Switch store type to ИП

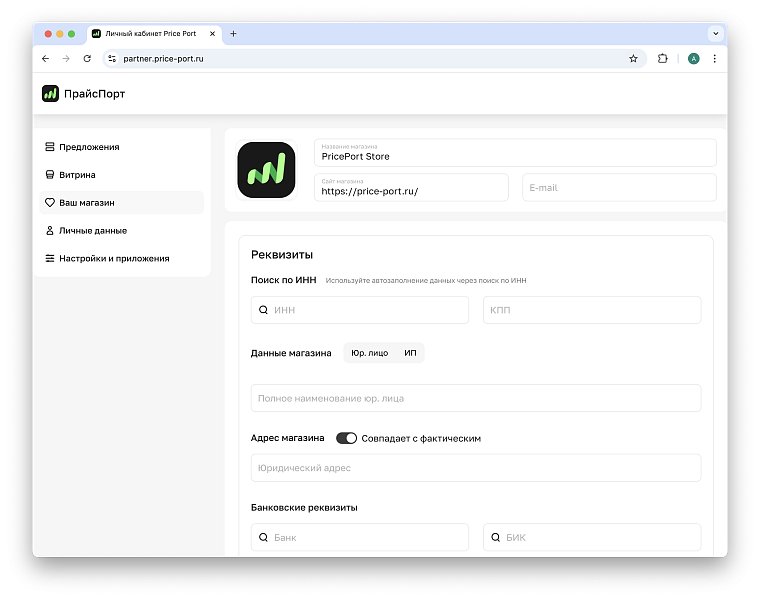coord(410,353)
